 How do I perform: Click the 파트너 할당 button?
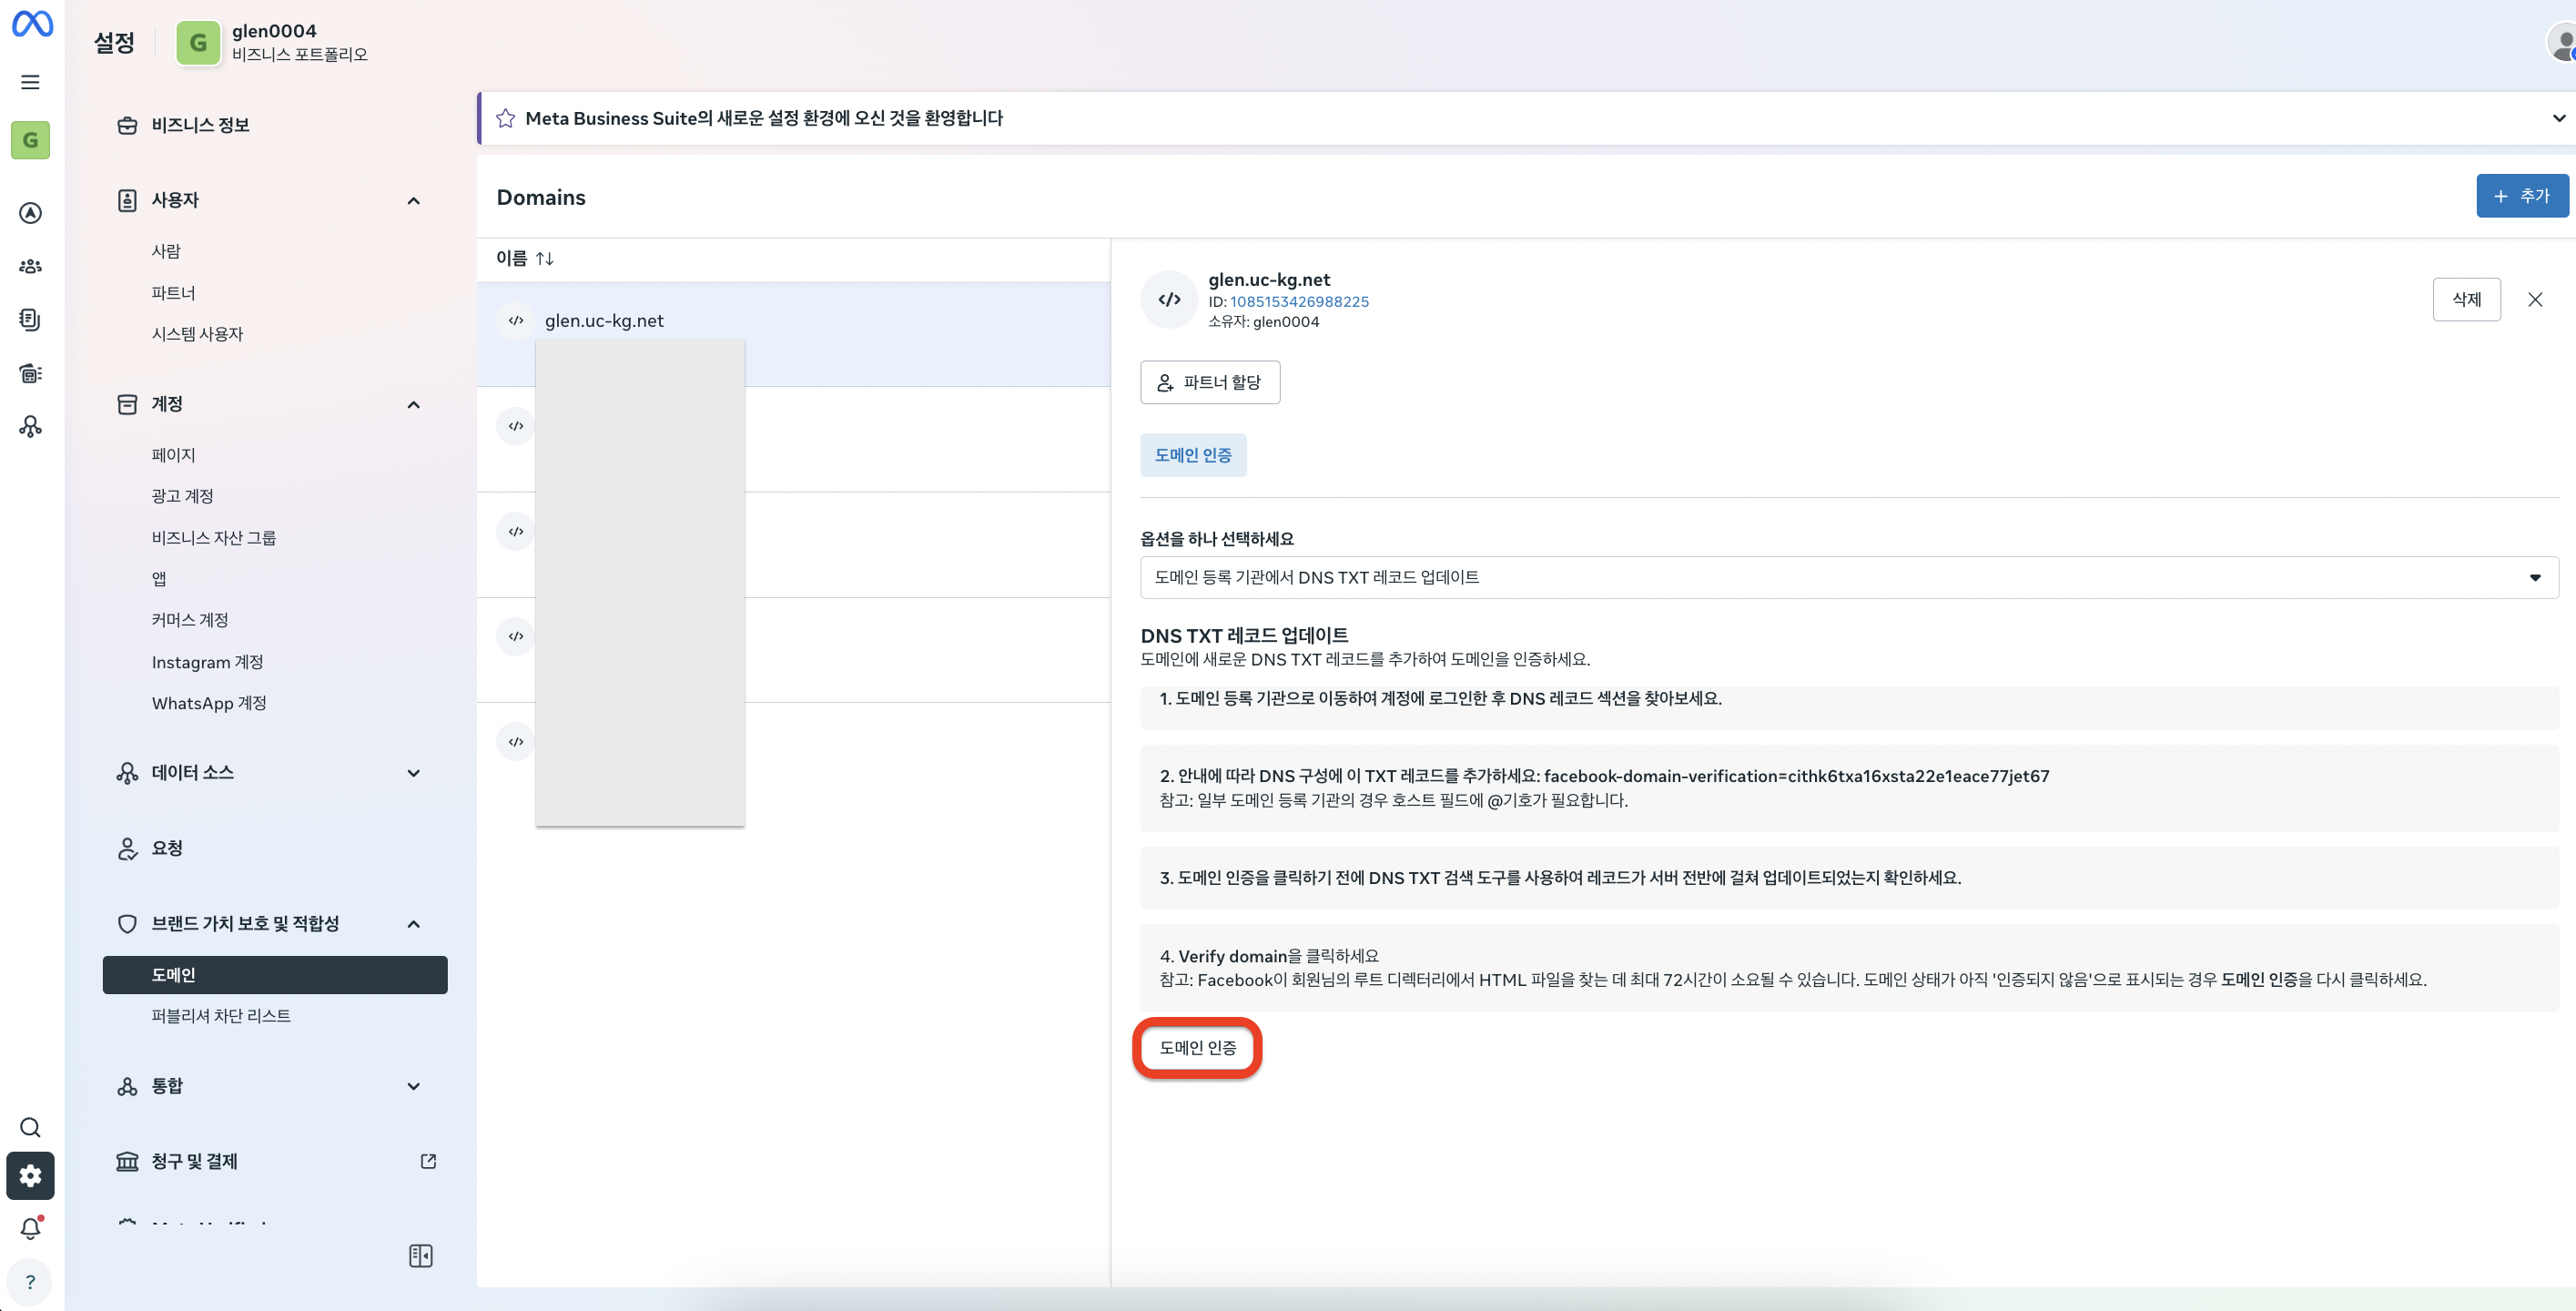coord(1209,382)
